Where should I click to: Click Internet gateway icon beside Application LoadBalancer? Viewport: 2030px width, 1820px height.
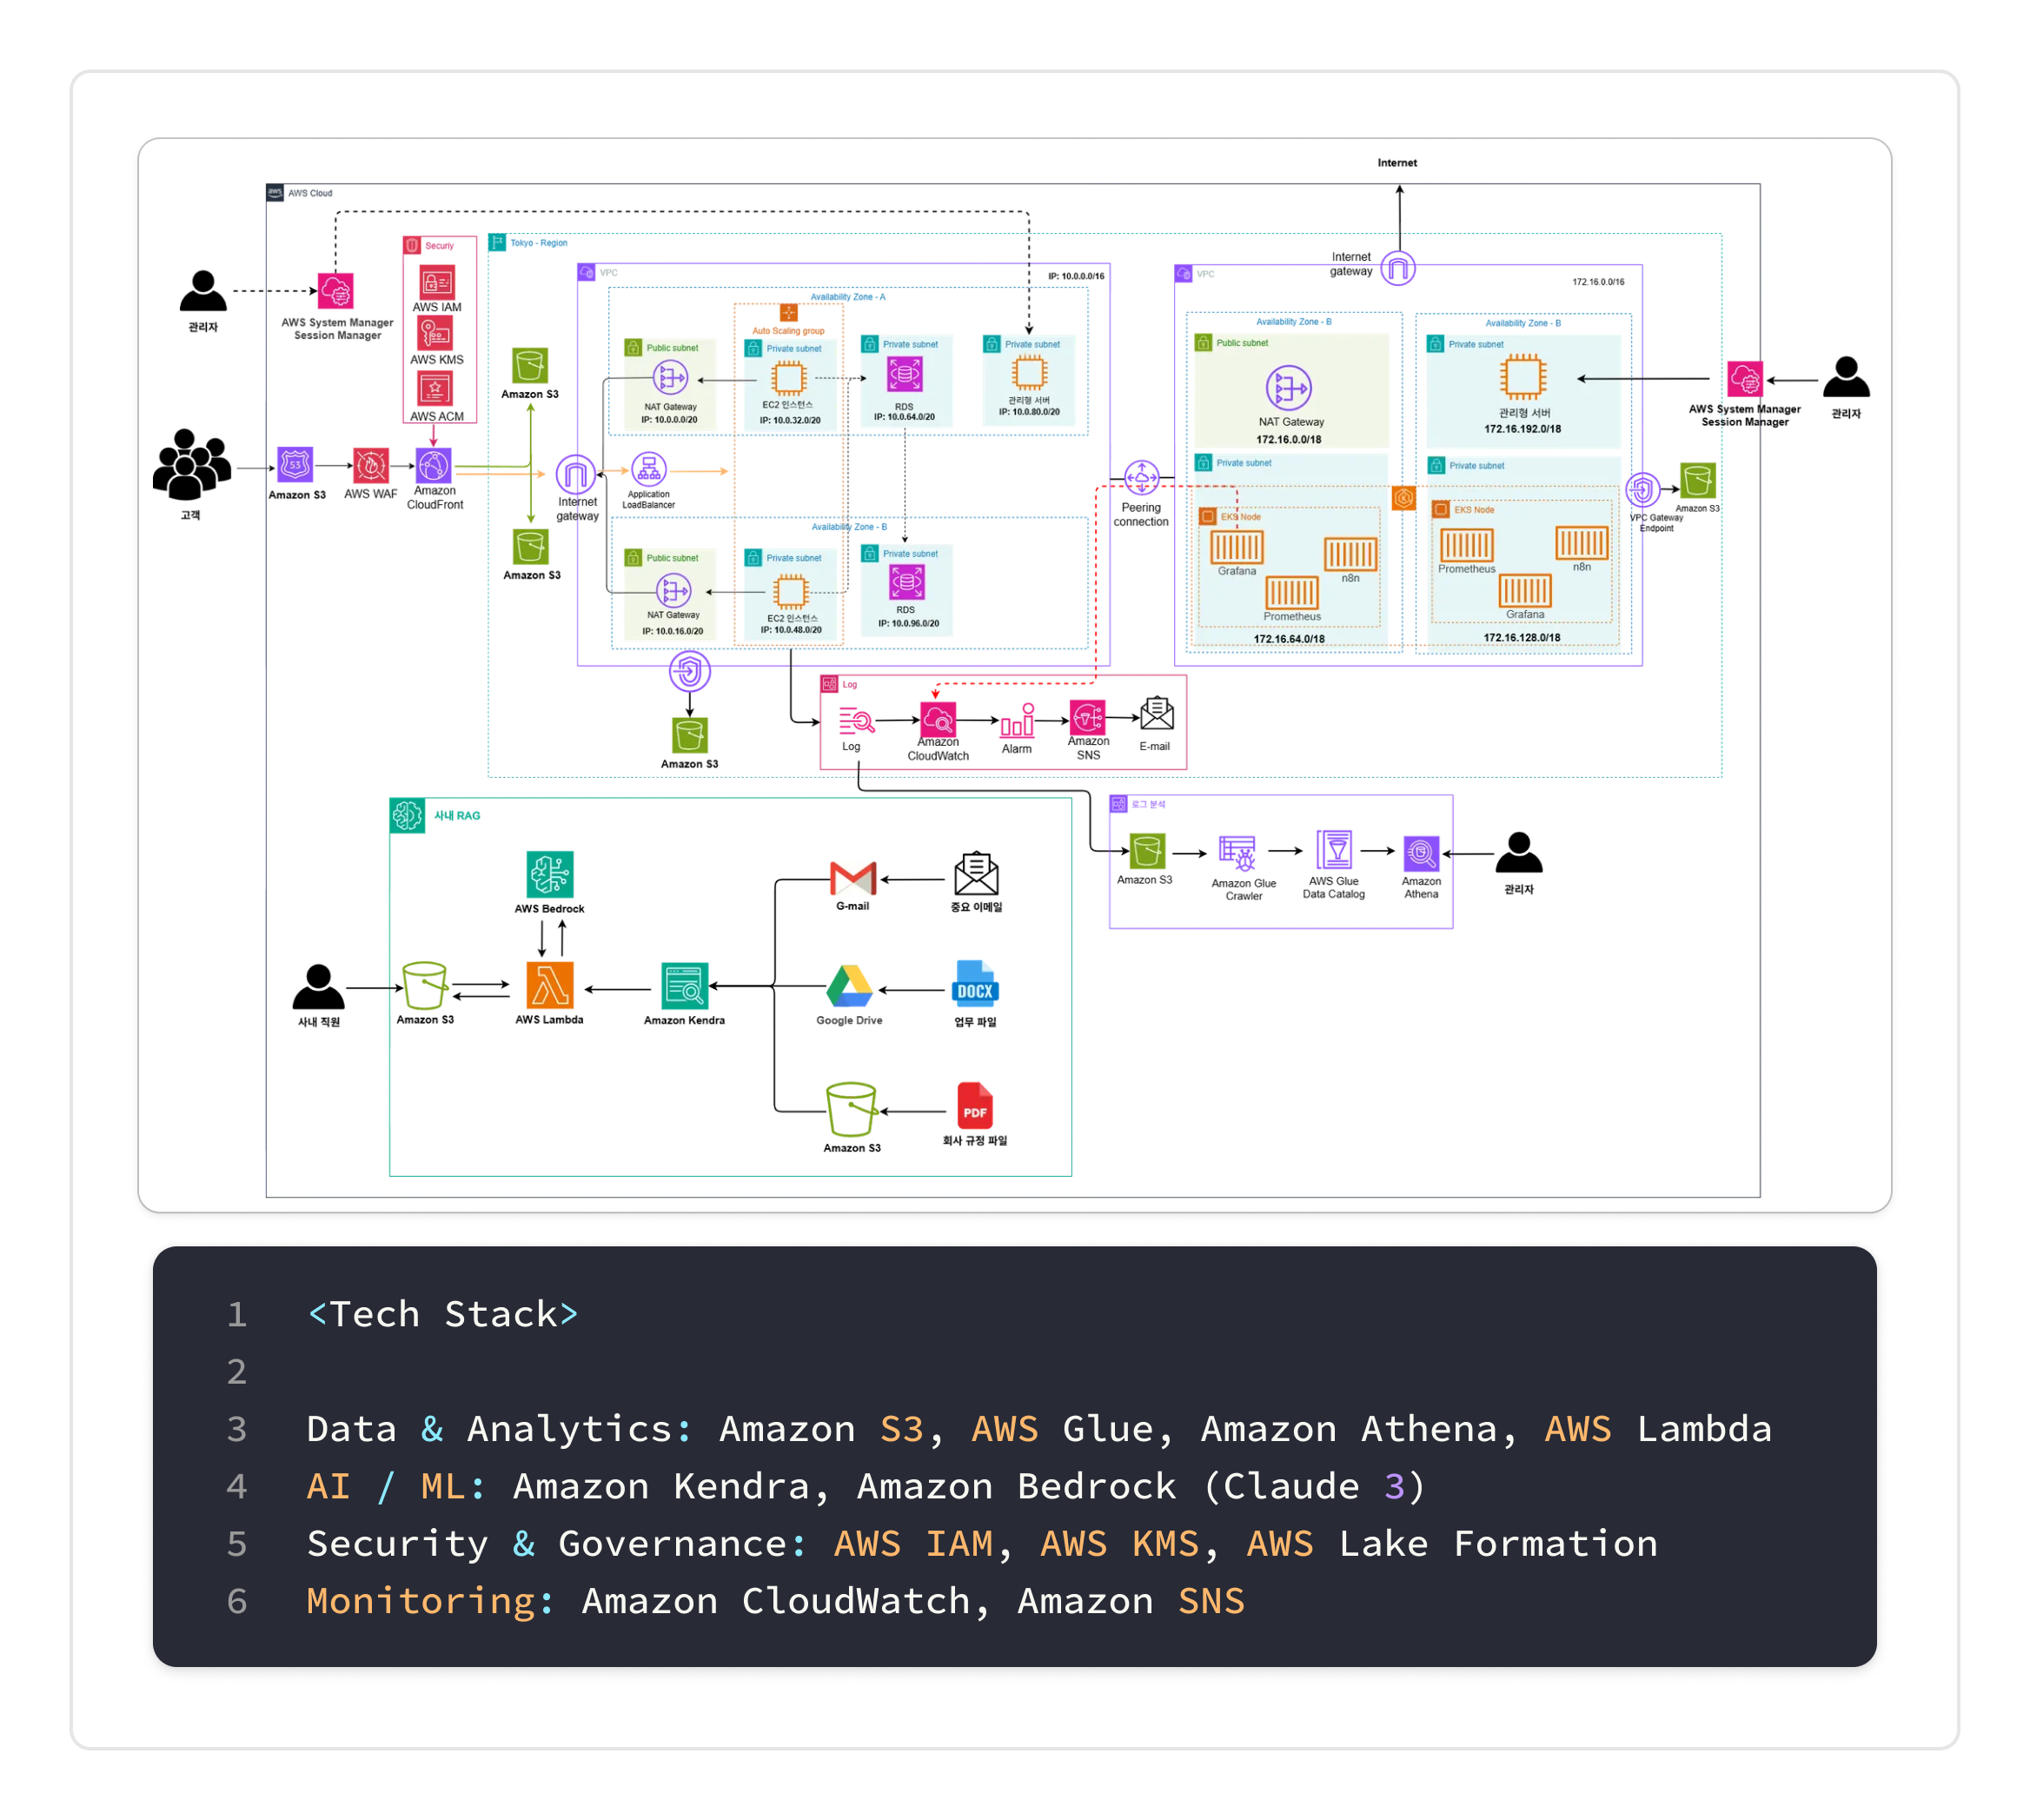pos(575,475)
